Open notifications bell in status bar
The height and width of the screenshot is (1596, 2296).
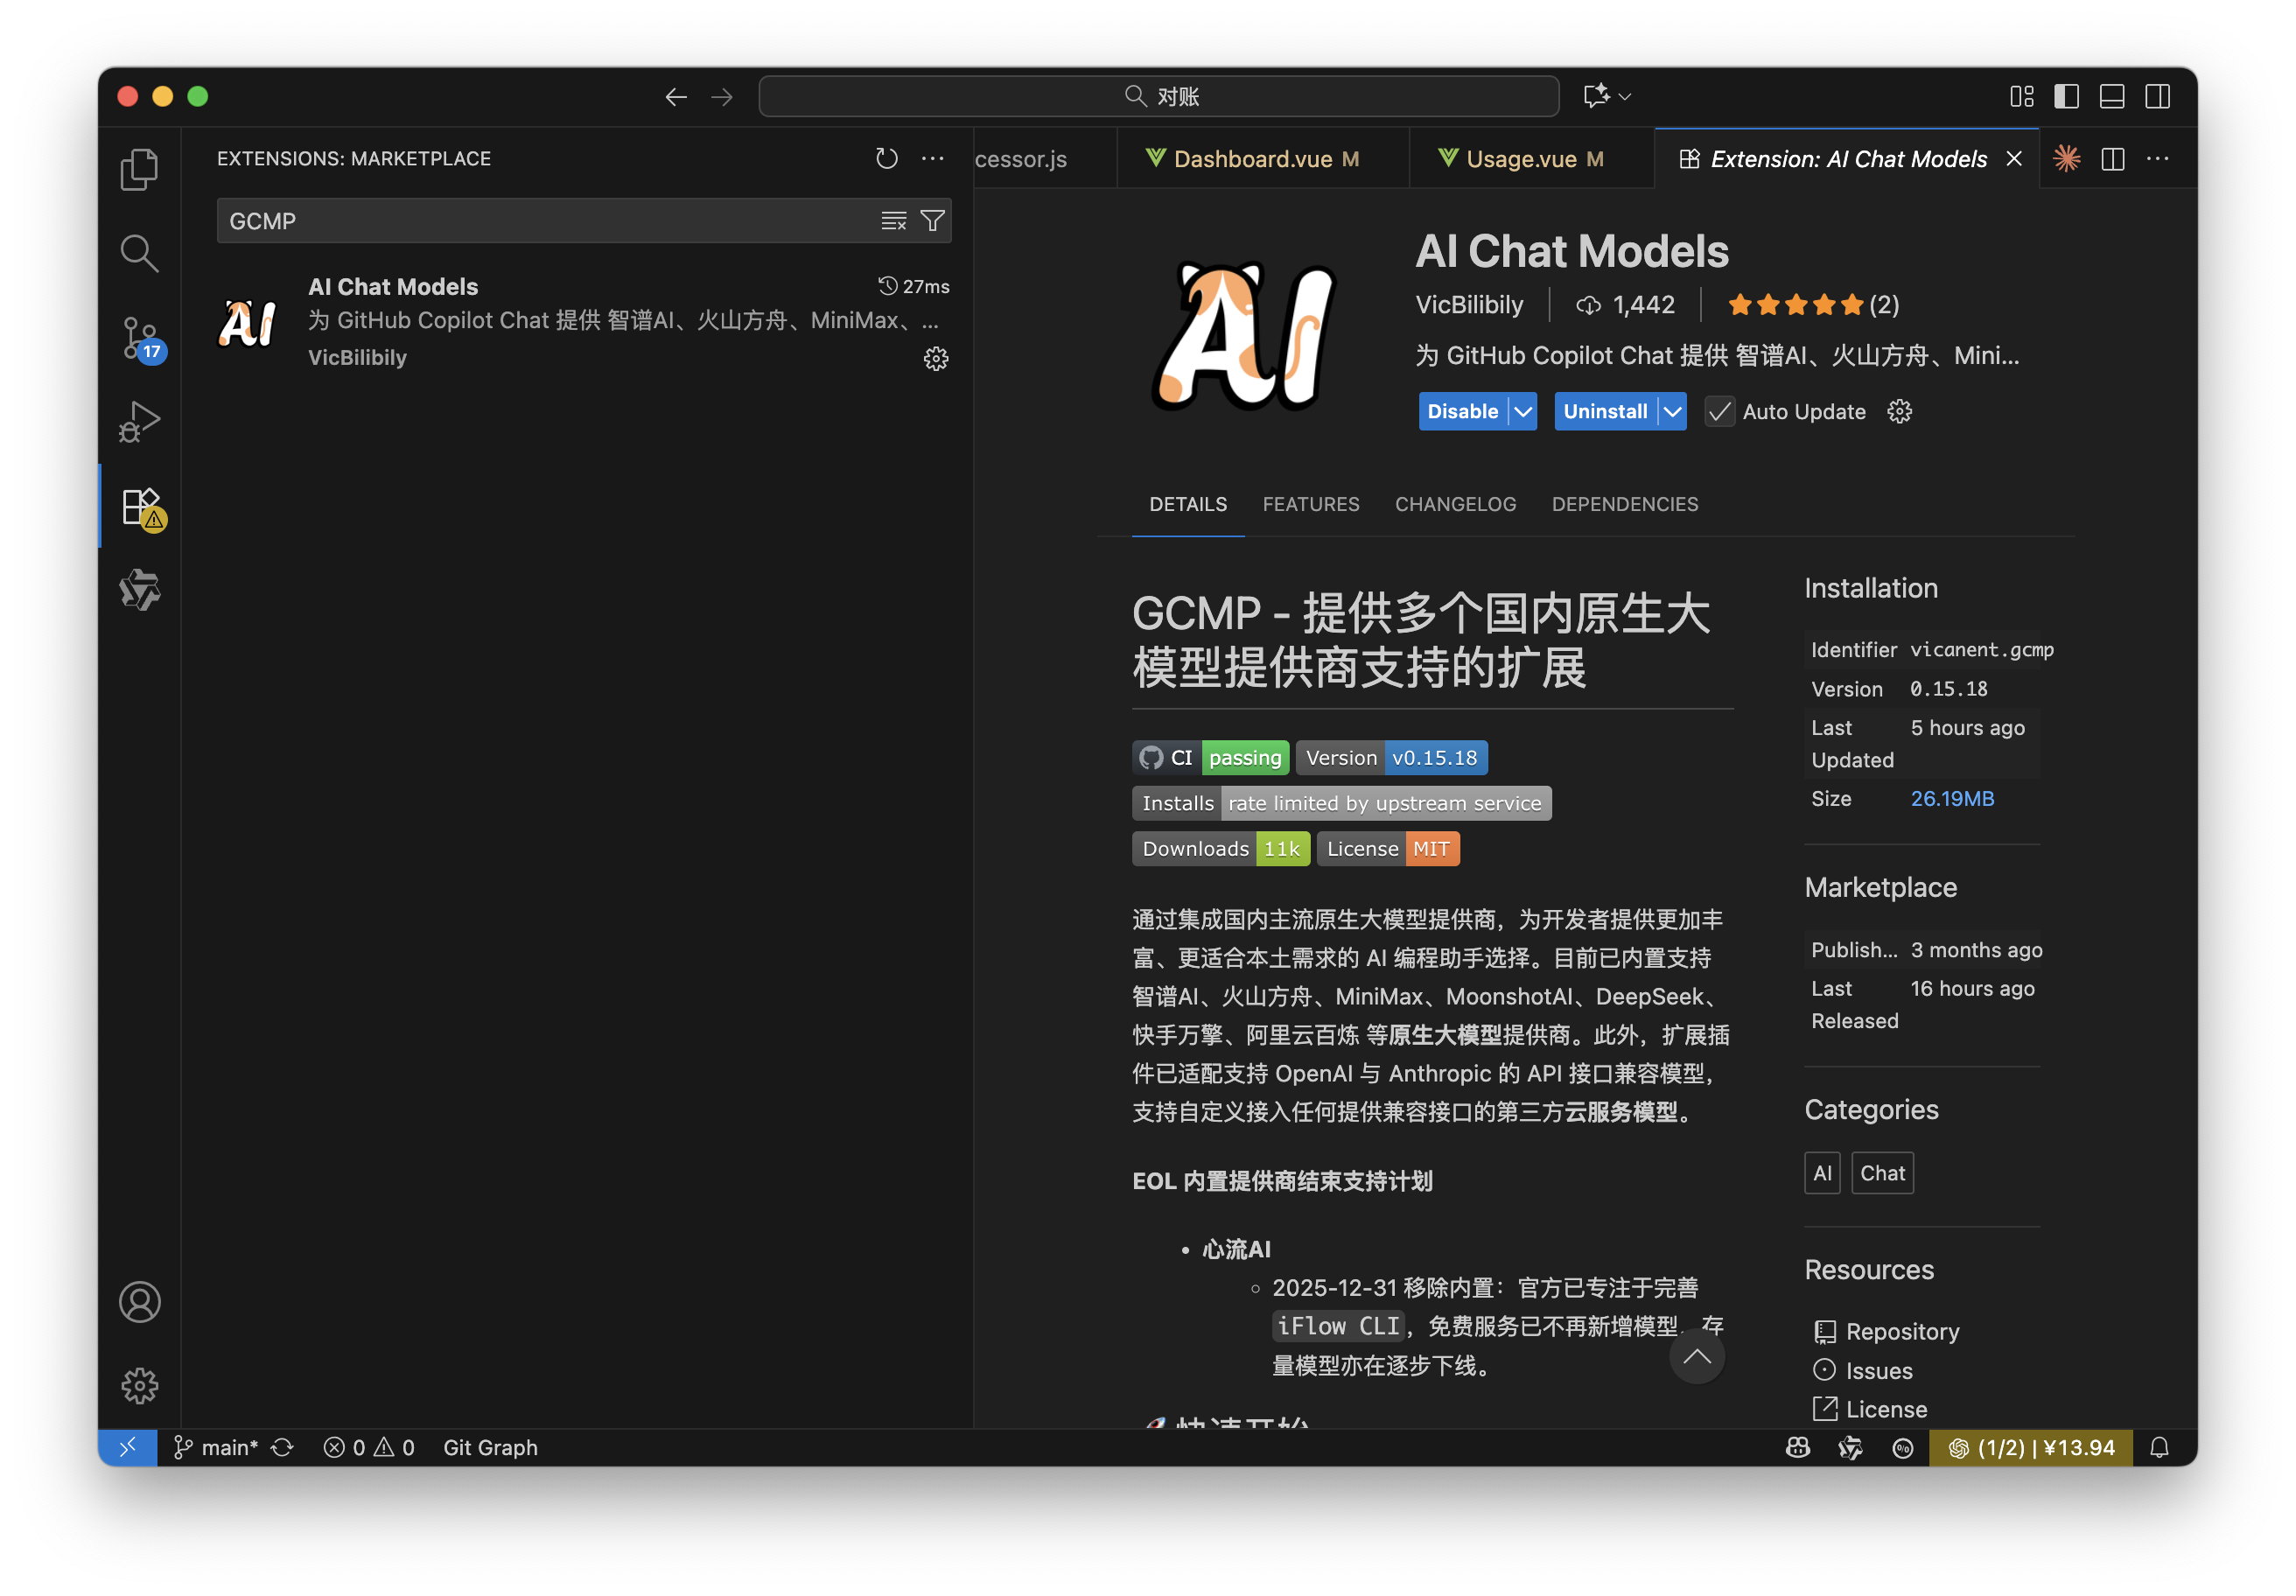point(2159,1448)
